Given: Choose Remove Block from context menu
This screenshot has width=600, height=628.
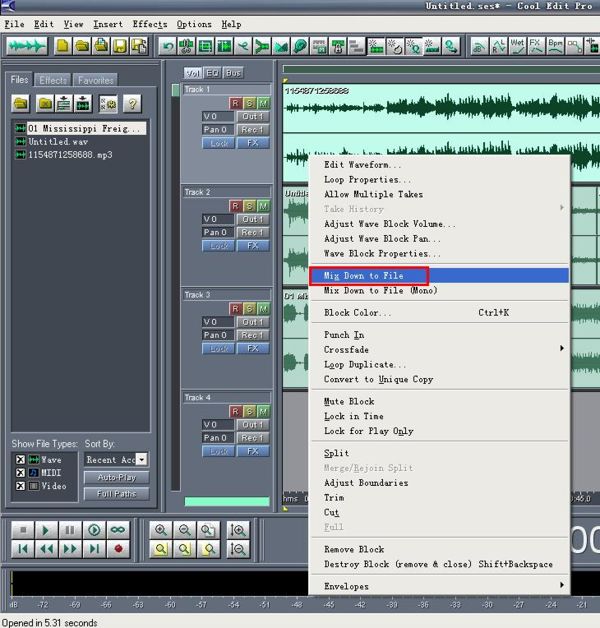Looking at the screenshot, I should [440, 549].
